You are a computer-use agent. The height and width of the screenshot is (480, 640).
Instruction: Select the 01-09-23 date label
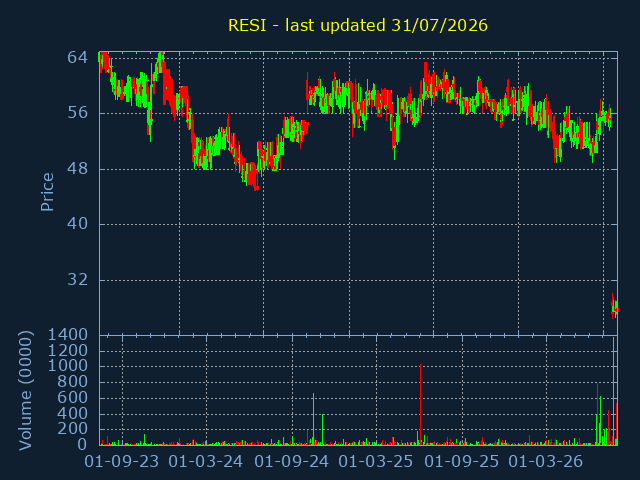122,462
